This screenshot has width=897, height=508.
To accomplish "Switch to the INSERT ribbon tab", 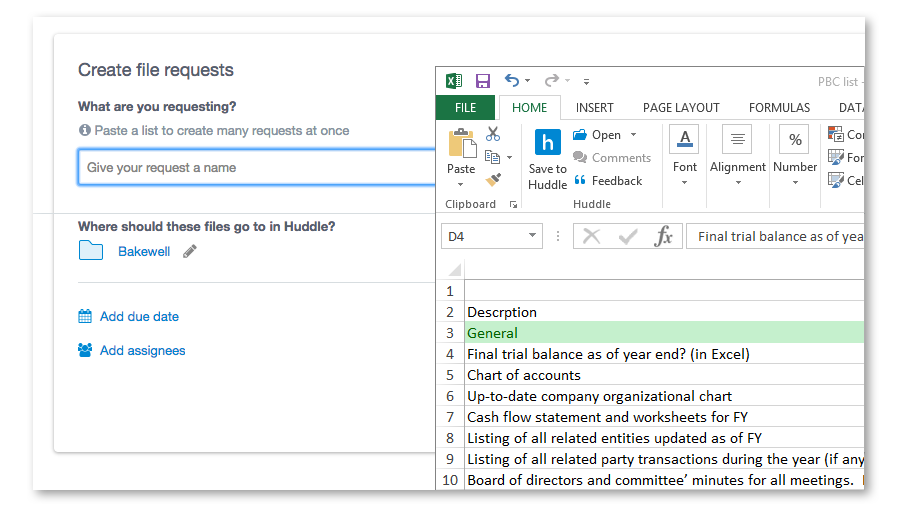I will (x=594, y=108).
